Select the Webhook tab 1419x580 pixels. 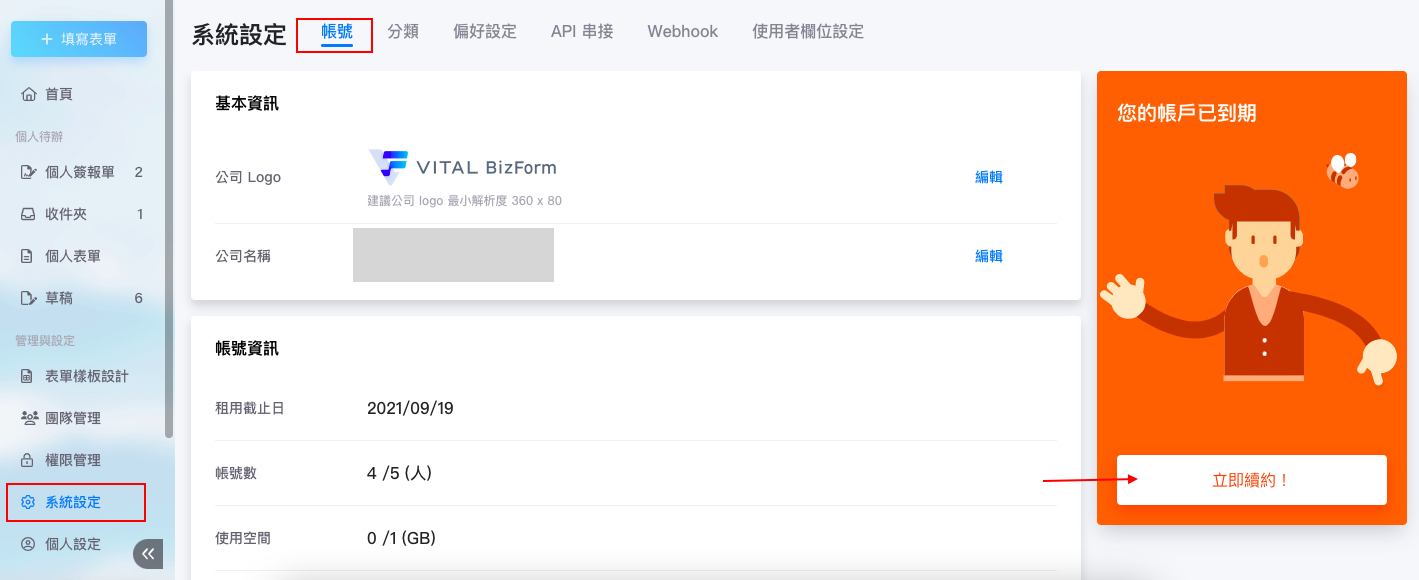[683, 32]
